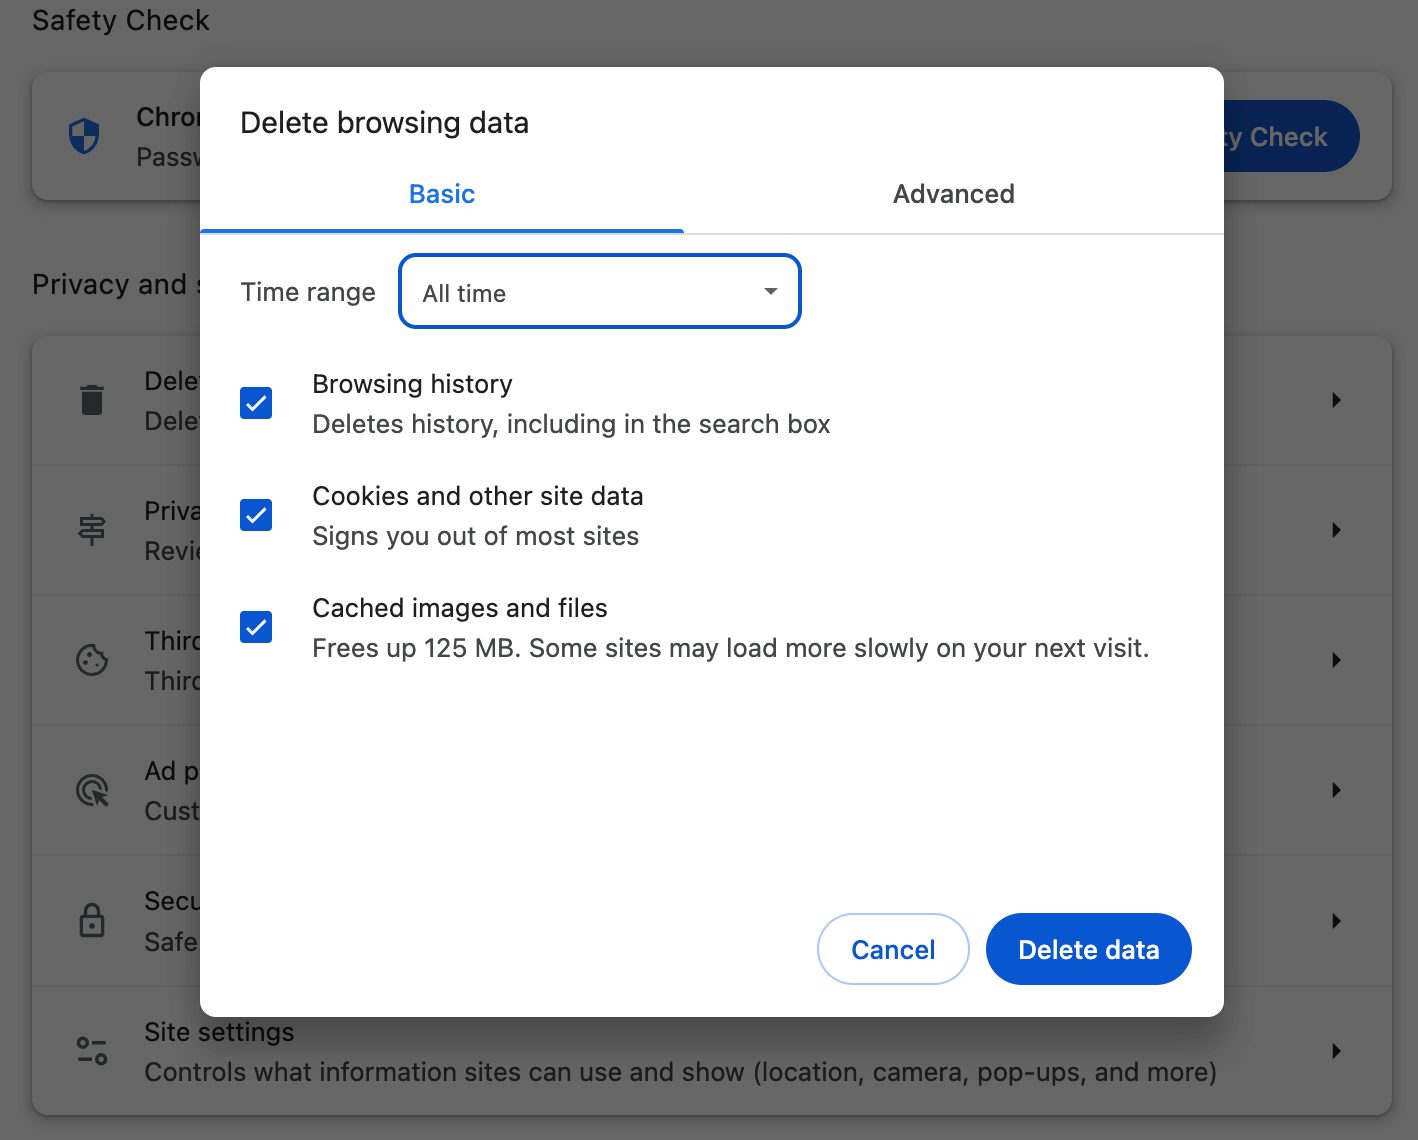Click the Privacy Guide sliders icon

pyautogui.click(x=92, y=530)
